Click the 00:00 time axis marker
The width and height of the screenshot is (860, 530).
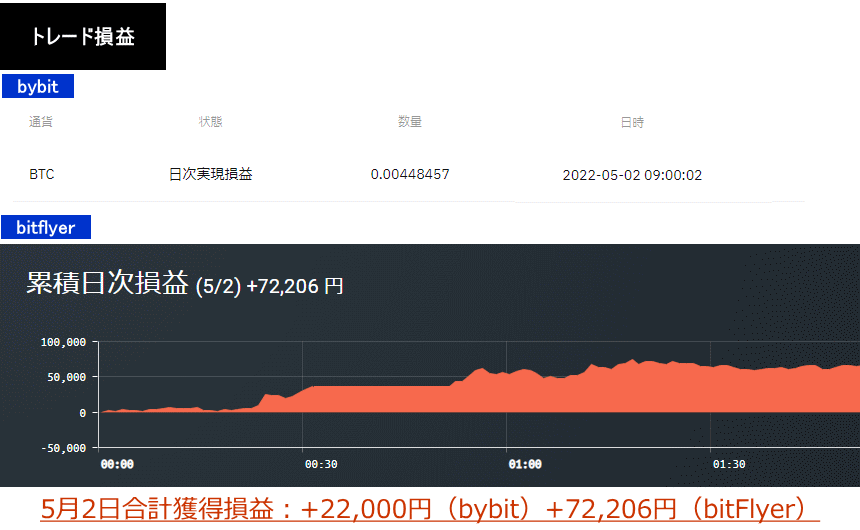pos(117,464)
